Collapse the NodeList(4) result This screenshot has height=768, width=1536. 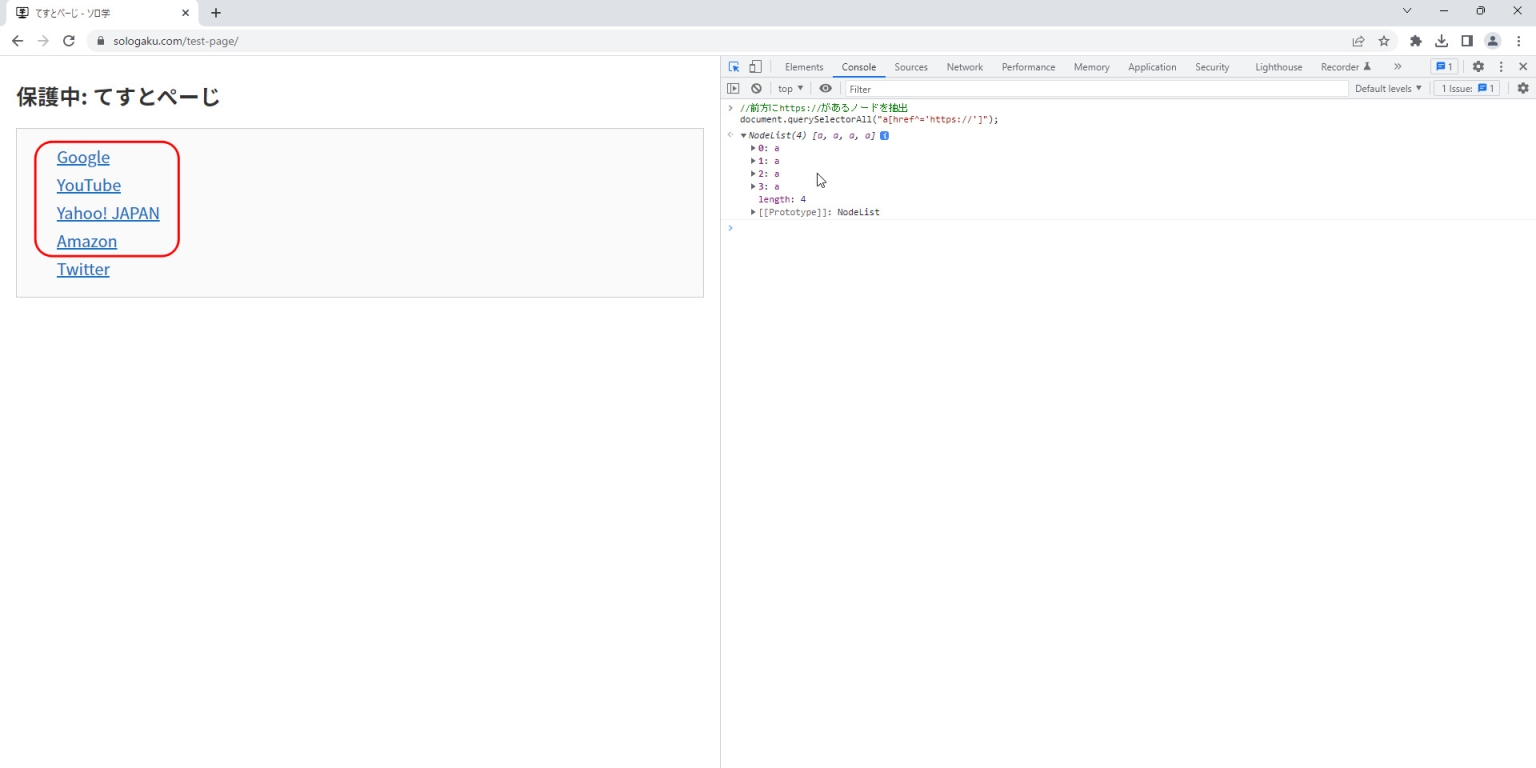pyautogui.click(x=743, y=135)
